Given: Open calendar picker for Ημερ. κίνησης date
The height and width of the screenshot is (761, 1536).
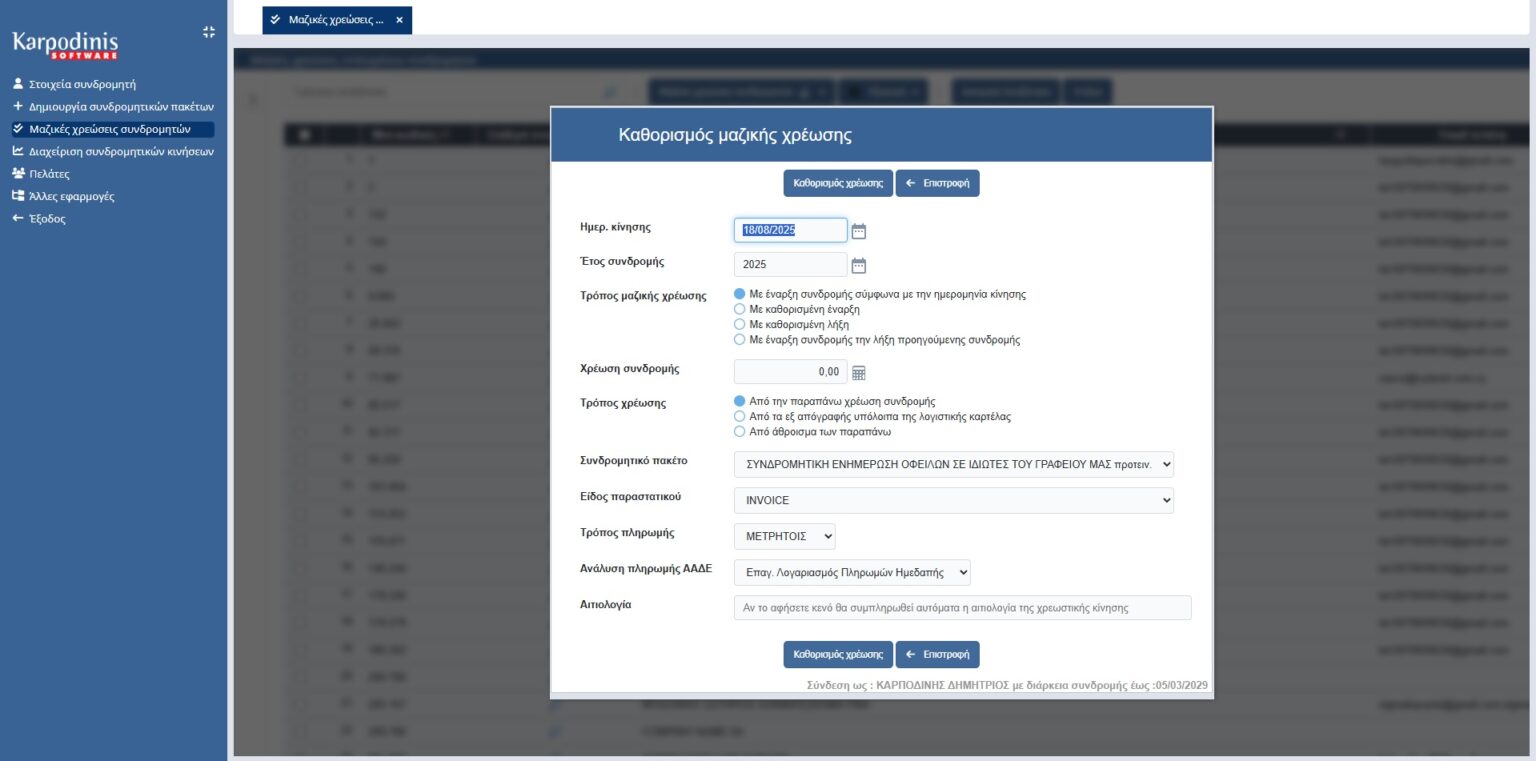Looking at the screenshot, I should click(858, 231).
